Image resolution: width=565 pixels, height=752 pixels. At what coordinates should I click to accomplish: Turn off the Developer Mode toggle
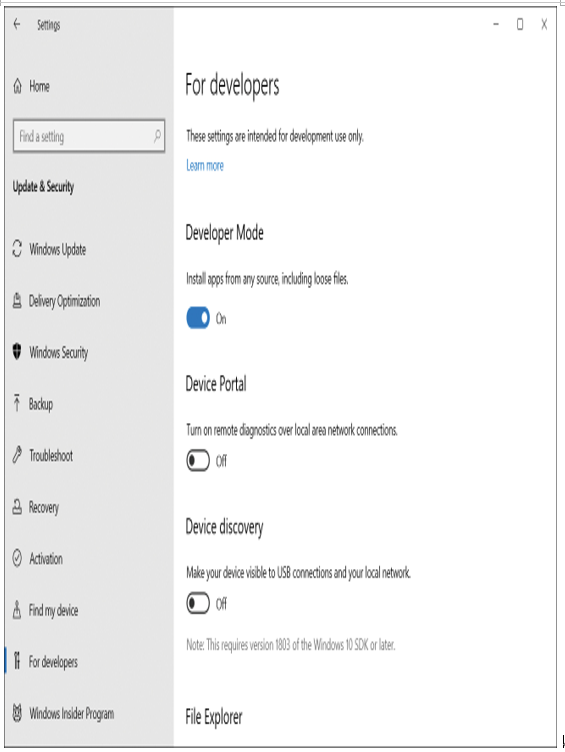tap(198, 317)
